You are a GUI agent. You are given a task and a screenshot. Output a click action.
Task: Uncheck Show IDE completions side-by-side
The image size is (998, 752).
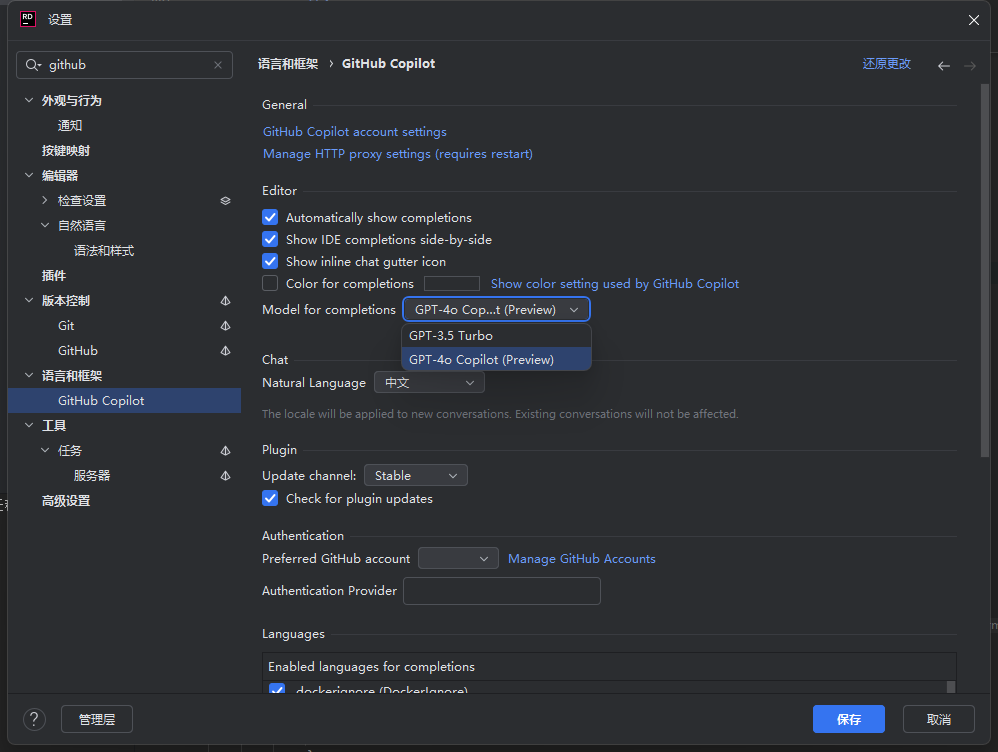[270, 239]
